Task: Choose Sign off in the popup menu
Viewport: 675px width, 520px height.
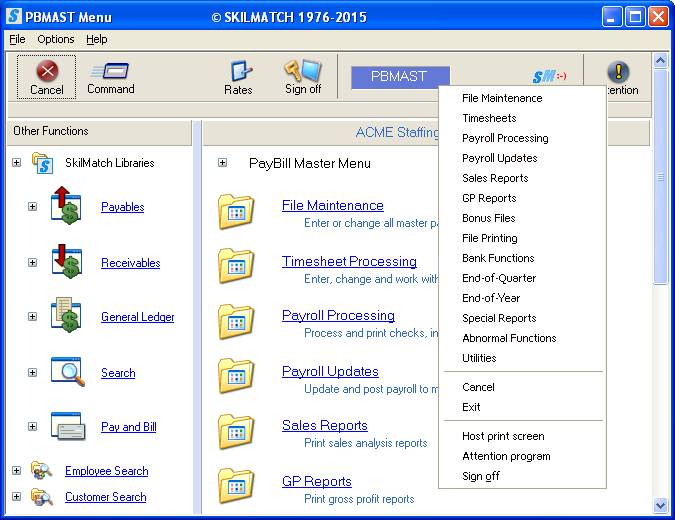Action: (x=522, y=476)
